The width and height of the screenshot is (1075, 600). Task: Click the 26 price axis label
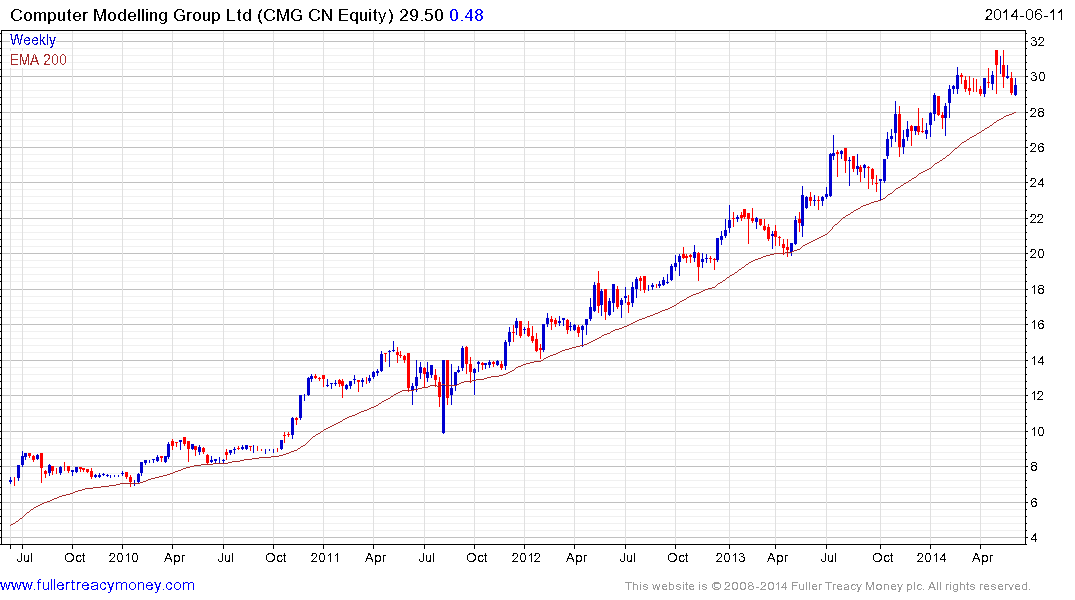[1037, 148]
